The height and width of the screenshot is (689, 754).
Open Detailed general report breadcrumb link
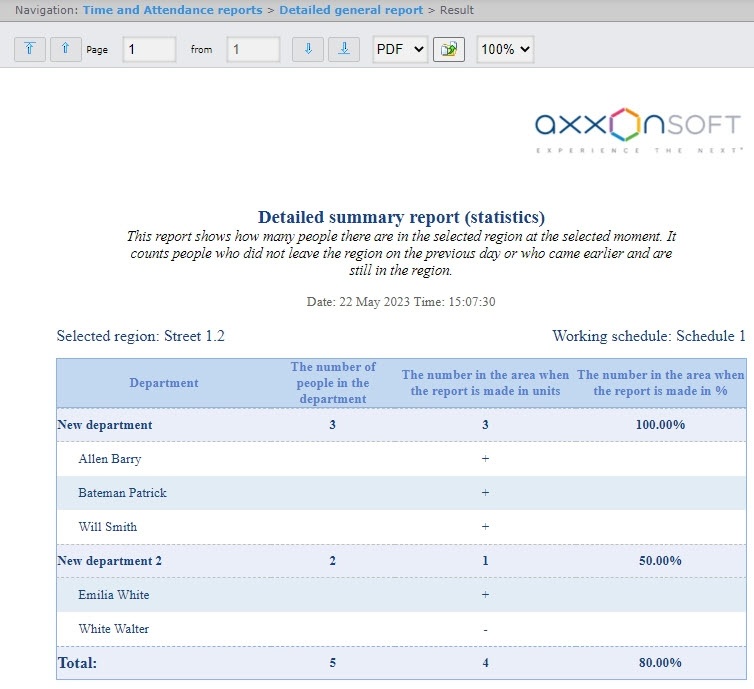[351, 10]
